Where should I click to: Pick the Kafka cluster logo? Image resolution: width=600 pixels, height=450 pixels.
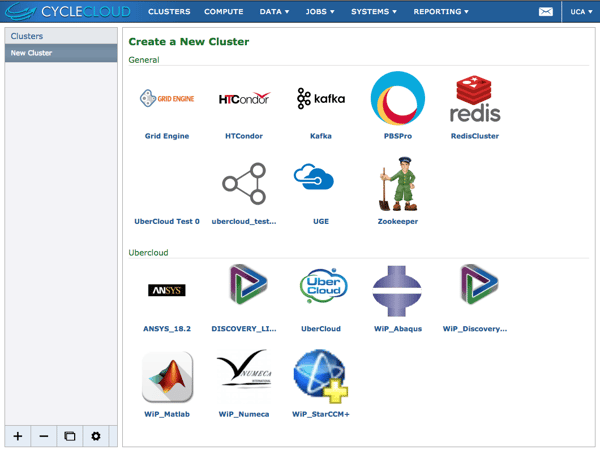tap(321, 98)
